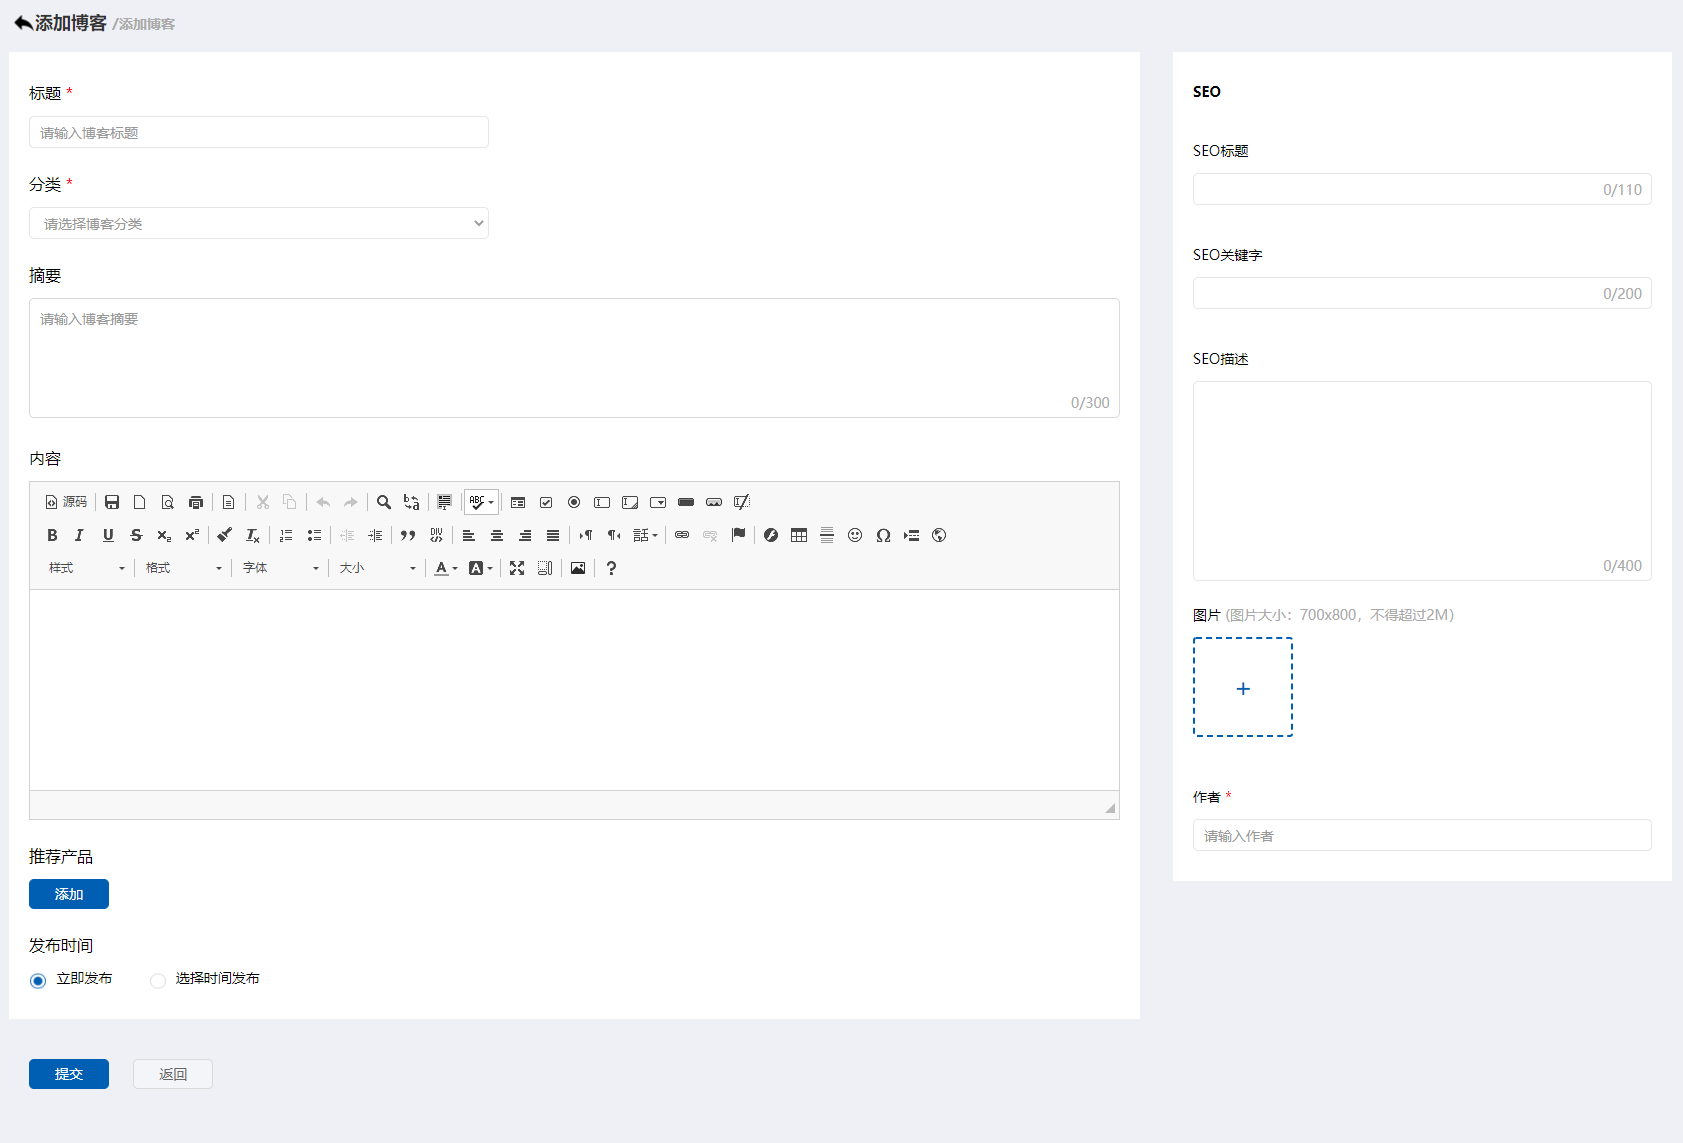1683x1143 pixels.
Task: Click the 添加 recommended product button
Action: (69, 894)
